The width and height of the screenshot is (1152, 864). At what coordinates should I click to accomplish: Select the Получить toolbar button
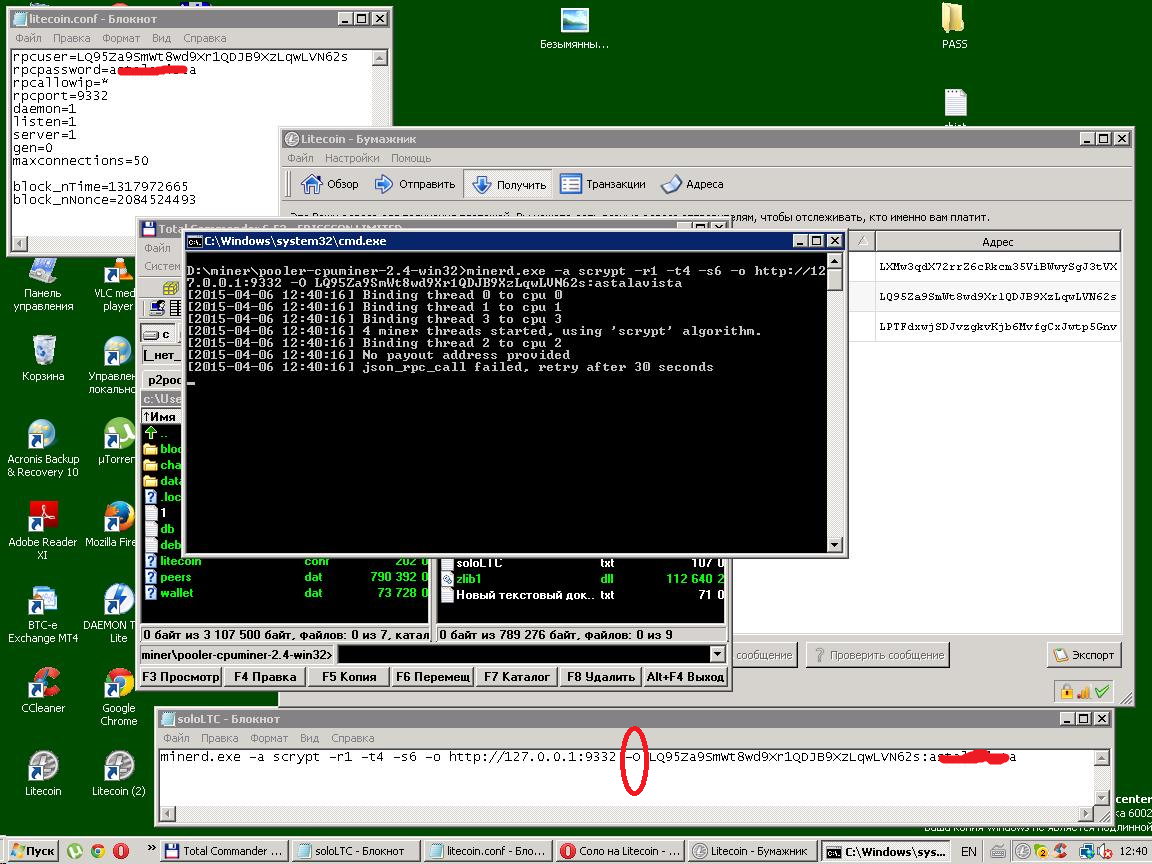coord(509,185)
